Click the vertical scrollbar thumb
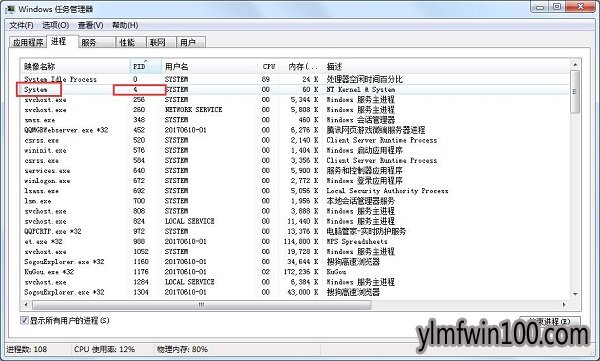 point(575,91)
